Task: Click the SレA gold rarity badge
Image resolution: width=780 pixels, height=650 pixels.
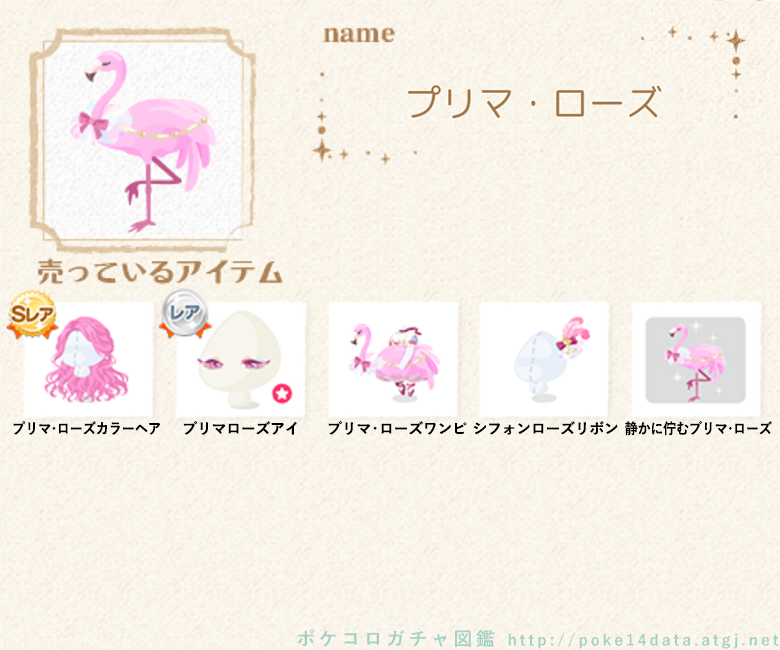Action: 32,314
